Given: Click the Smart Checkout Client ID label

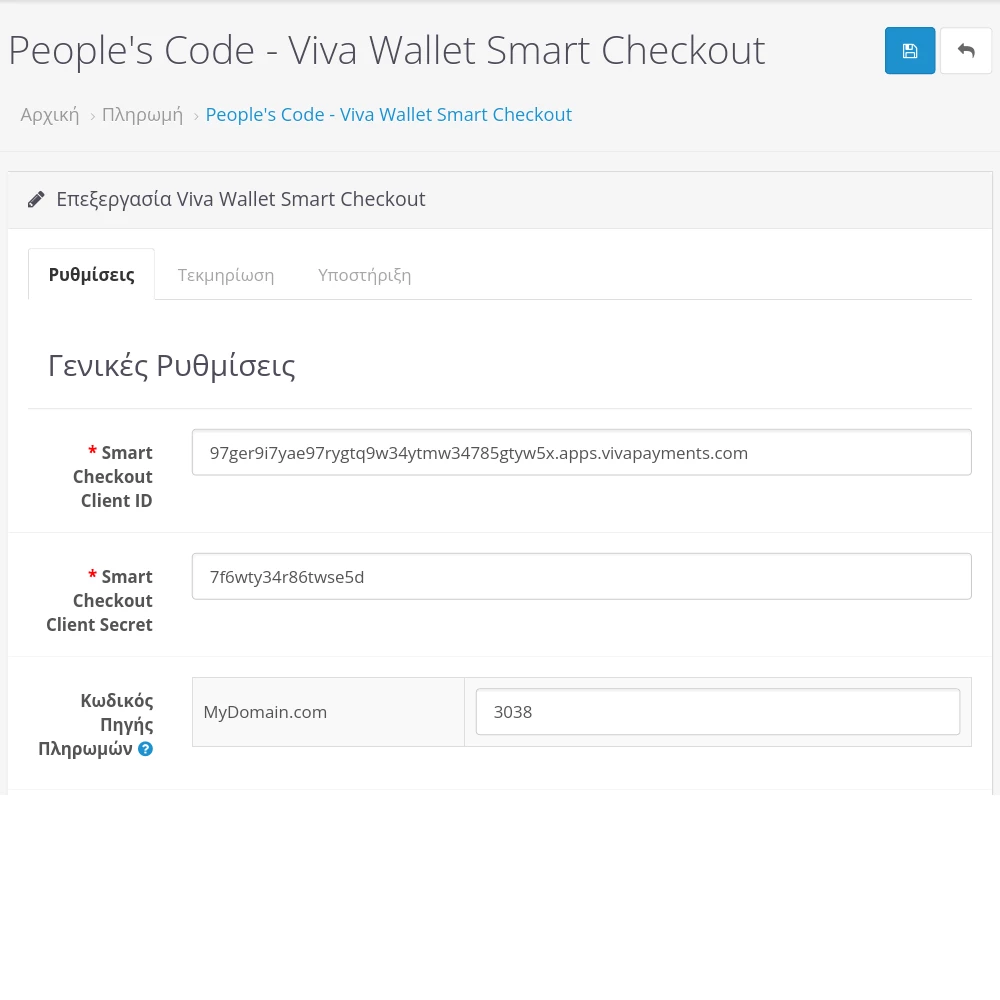Looking at the screenshot, I should tap(113, 477).
